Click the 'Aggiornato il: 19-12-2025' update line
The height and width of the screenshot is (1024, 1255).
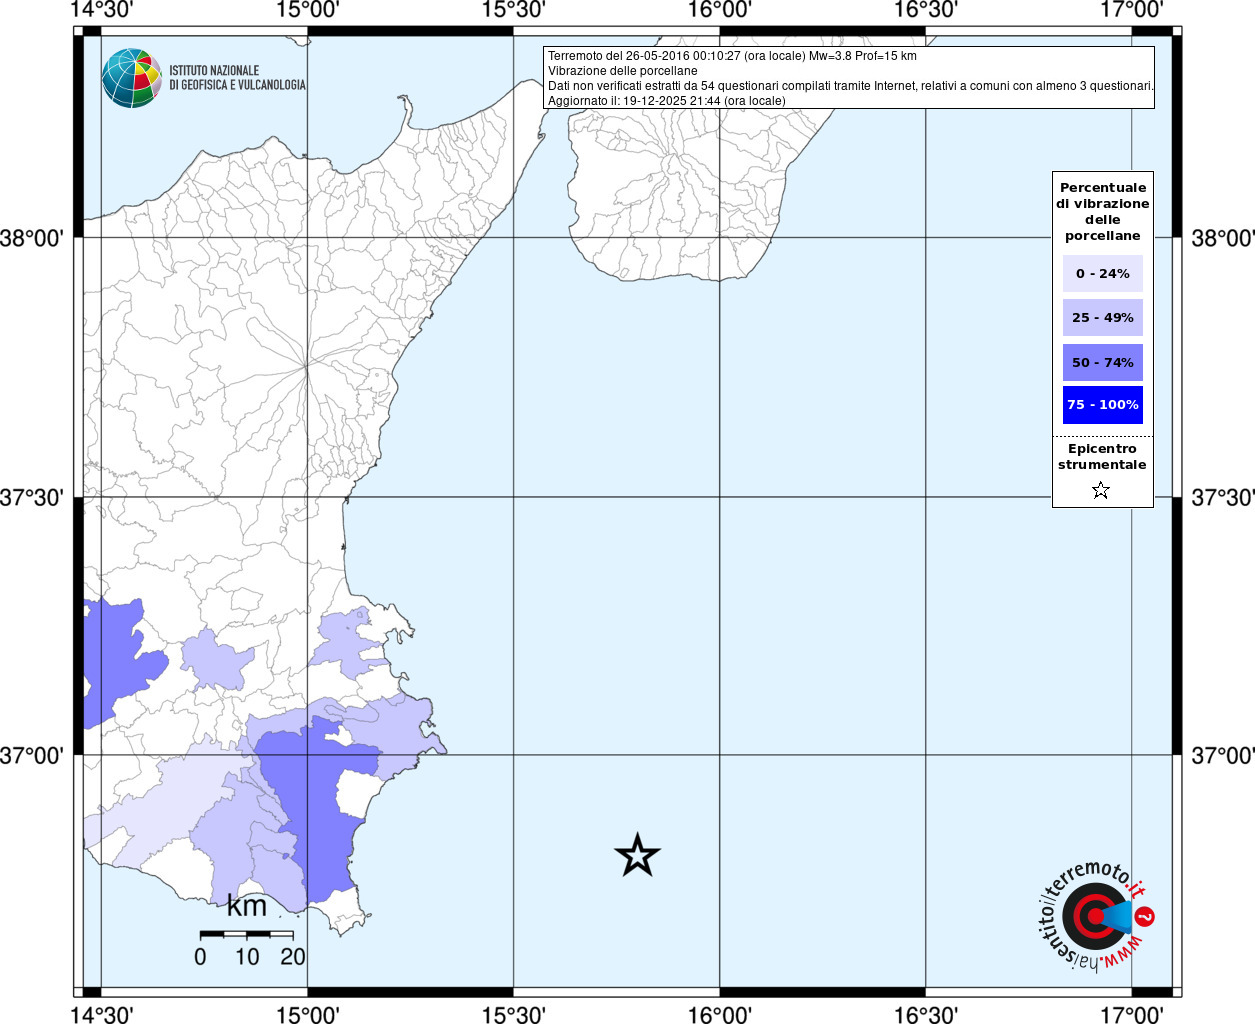click(x=666, y=101)
